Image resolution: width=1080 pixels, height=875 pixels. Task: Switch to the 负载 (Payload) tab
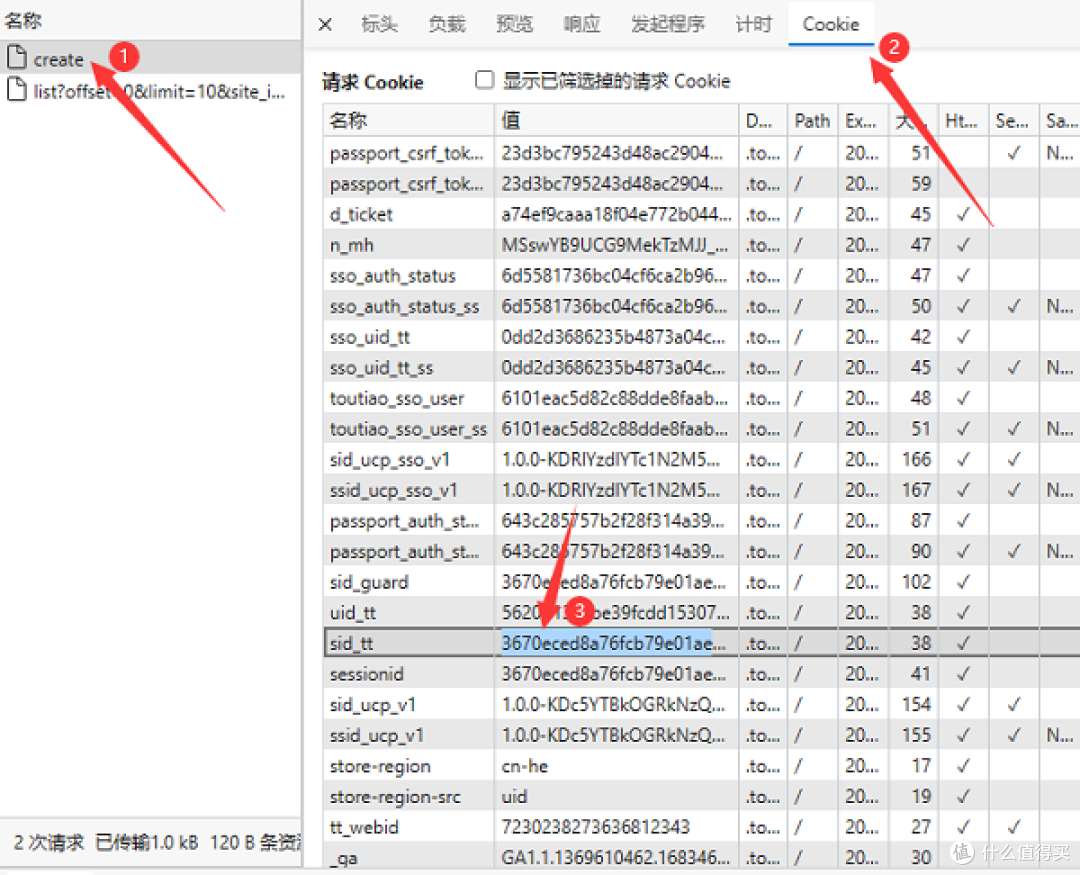point(447,24)
